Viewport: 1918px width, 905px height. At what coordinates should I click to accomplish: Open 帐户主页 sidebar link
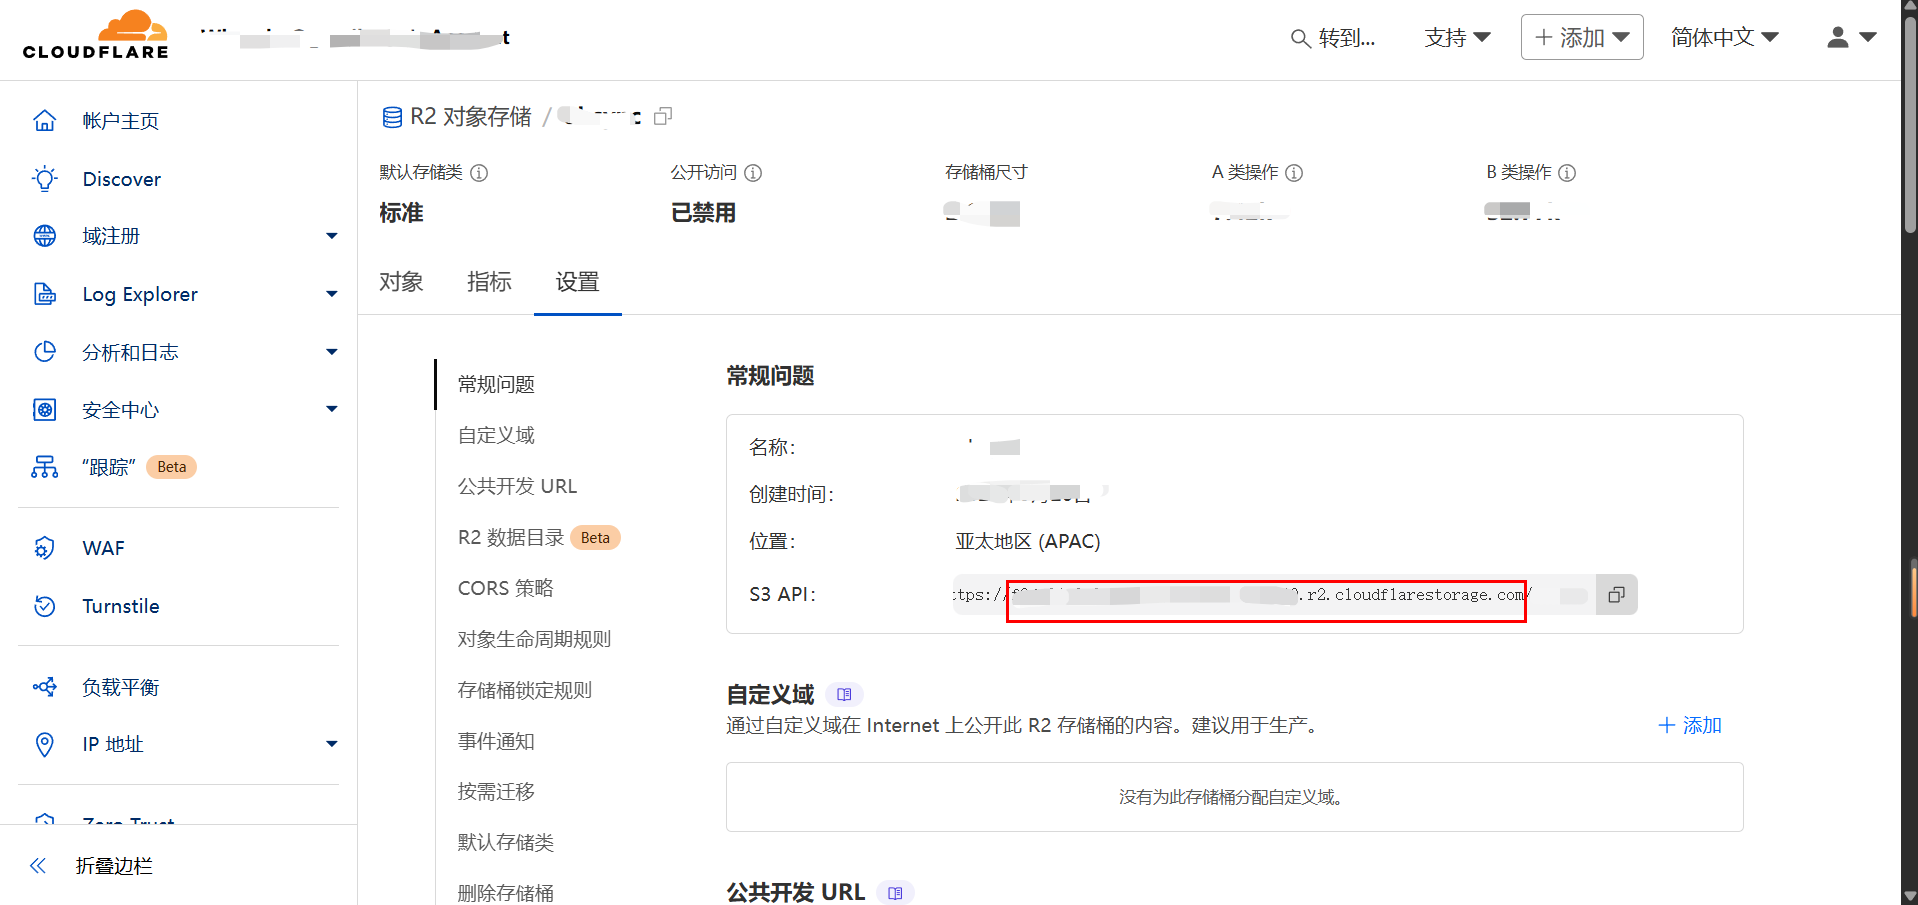(x=121, y=121)
